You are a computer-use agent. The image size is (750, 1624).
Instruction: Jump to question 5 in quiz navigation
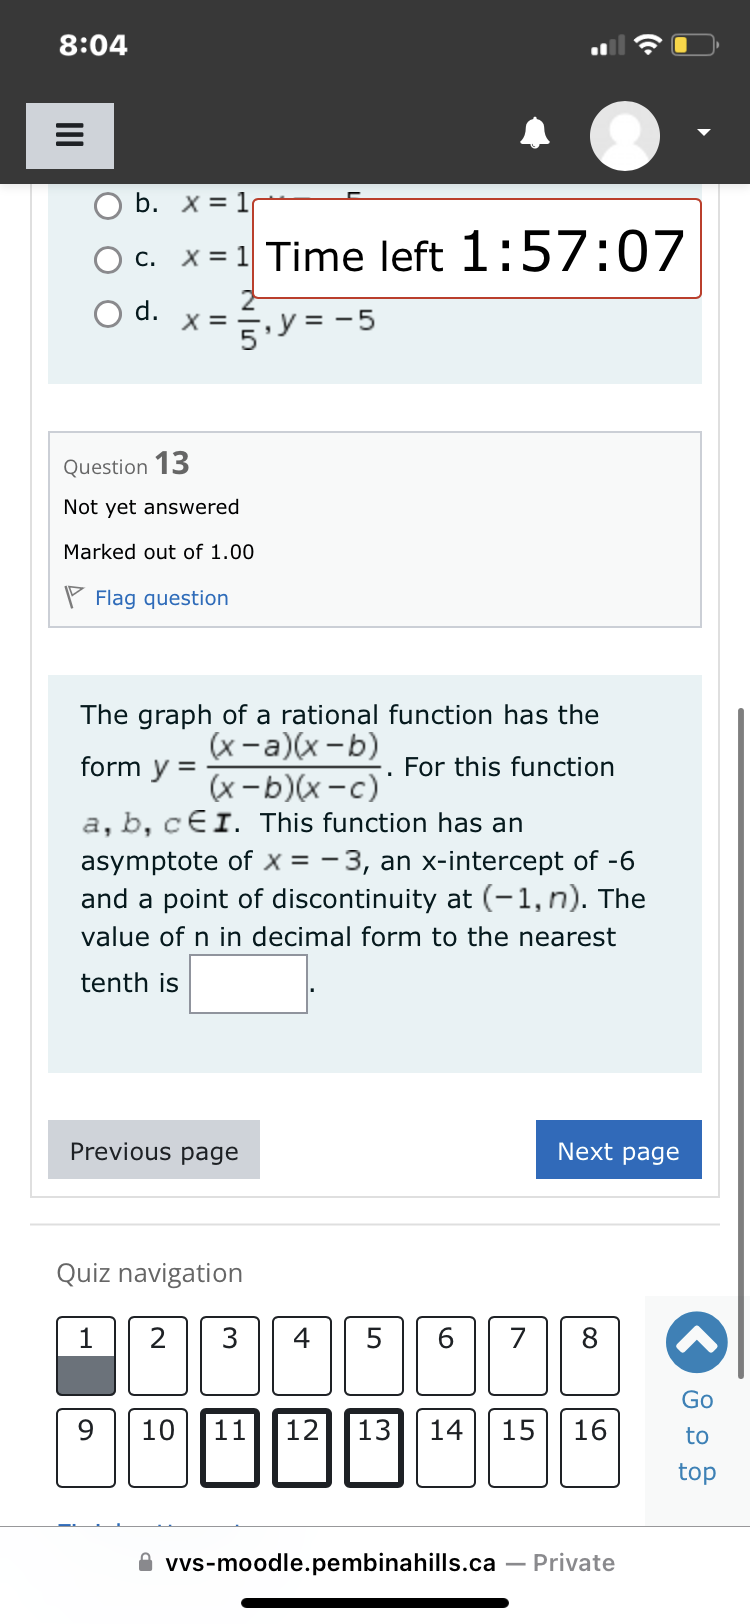373,1355
